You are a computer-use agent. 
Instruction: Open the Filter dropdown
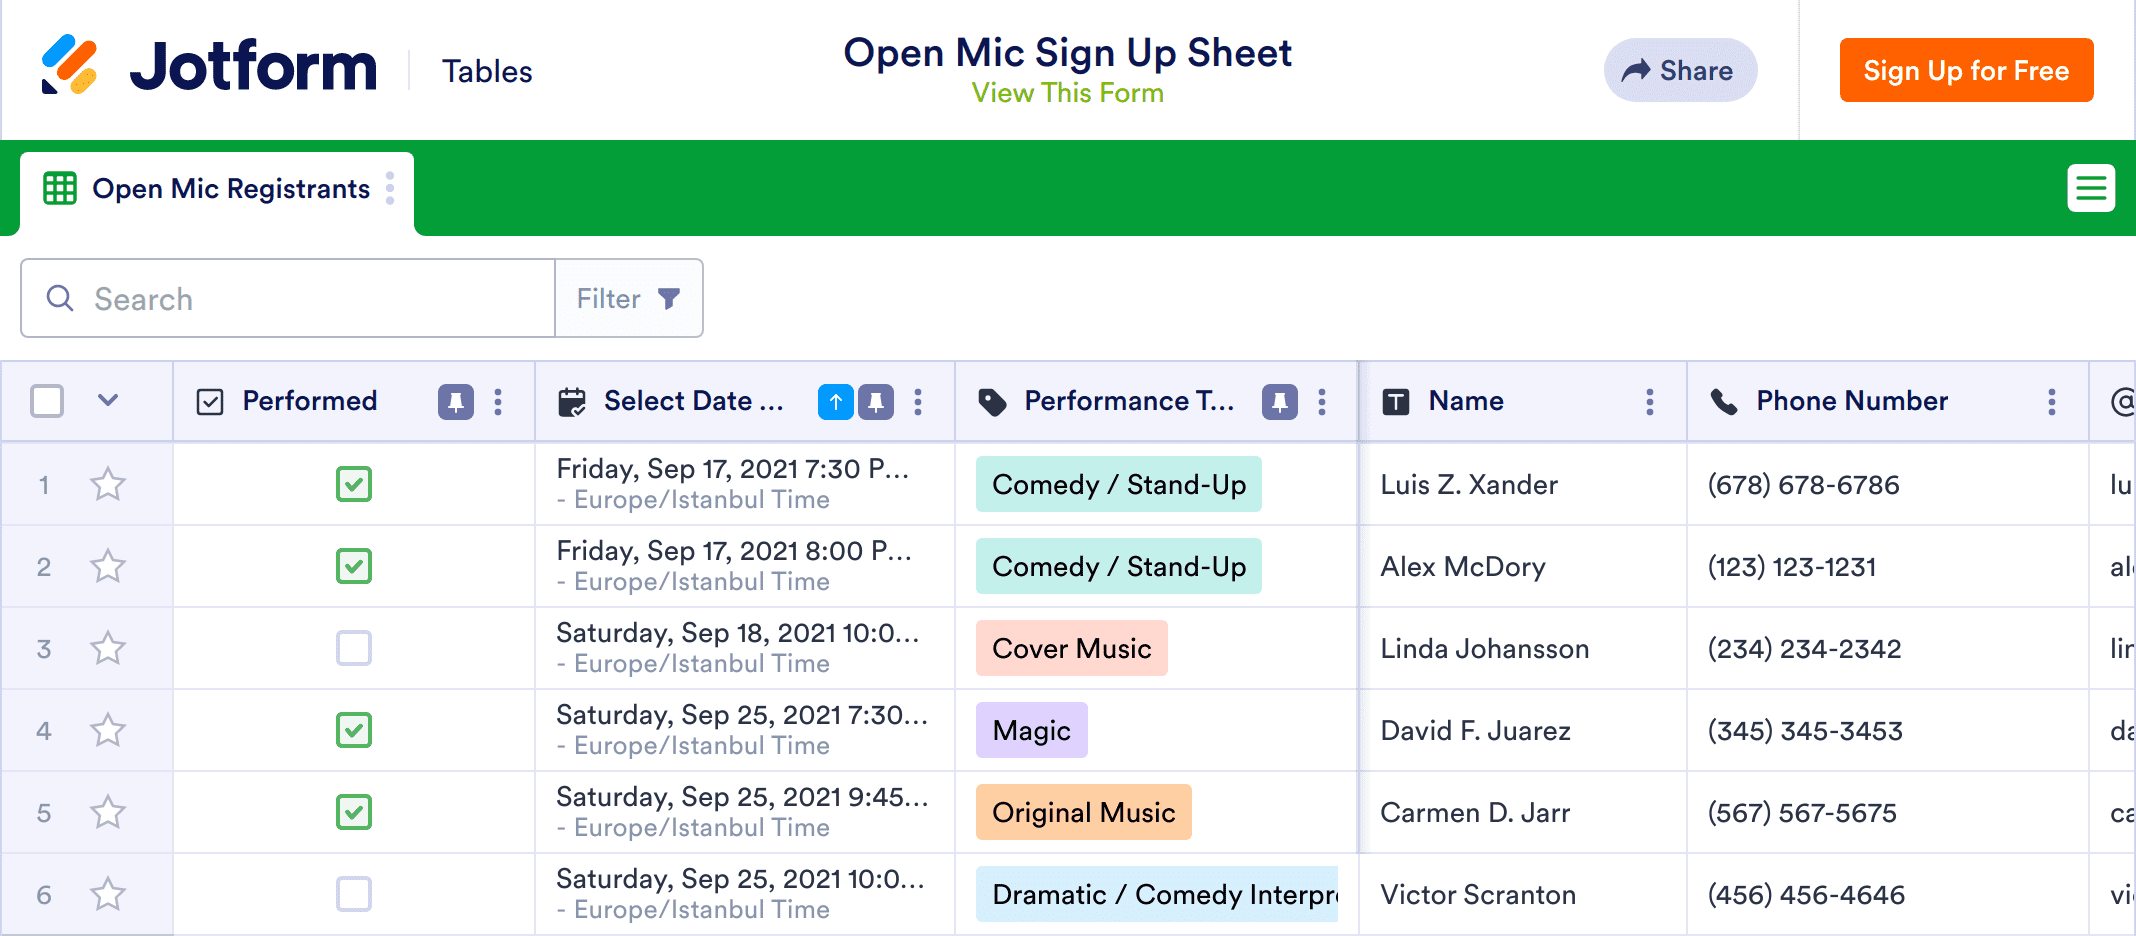(629, 299)
